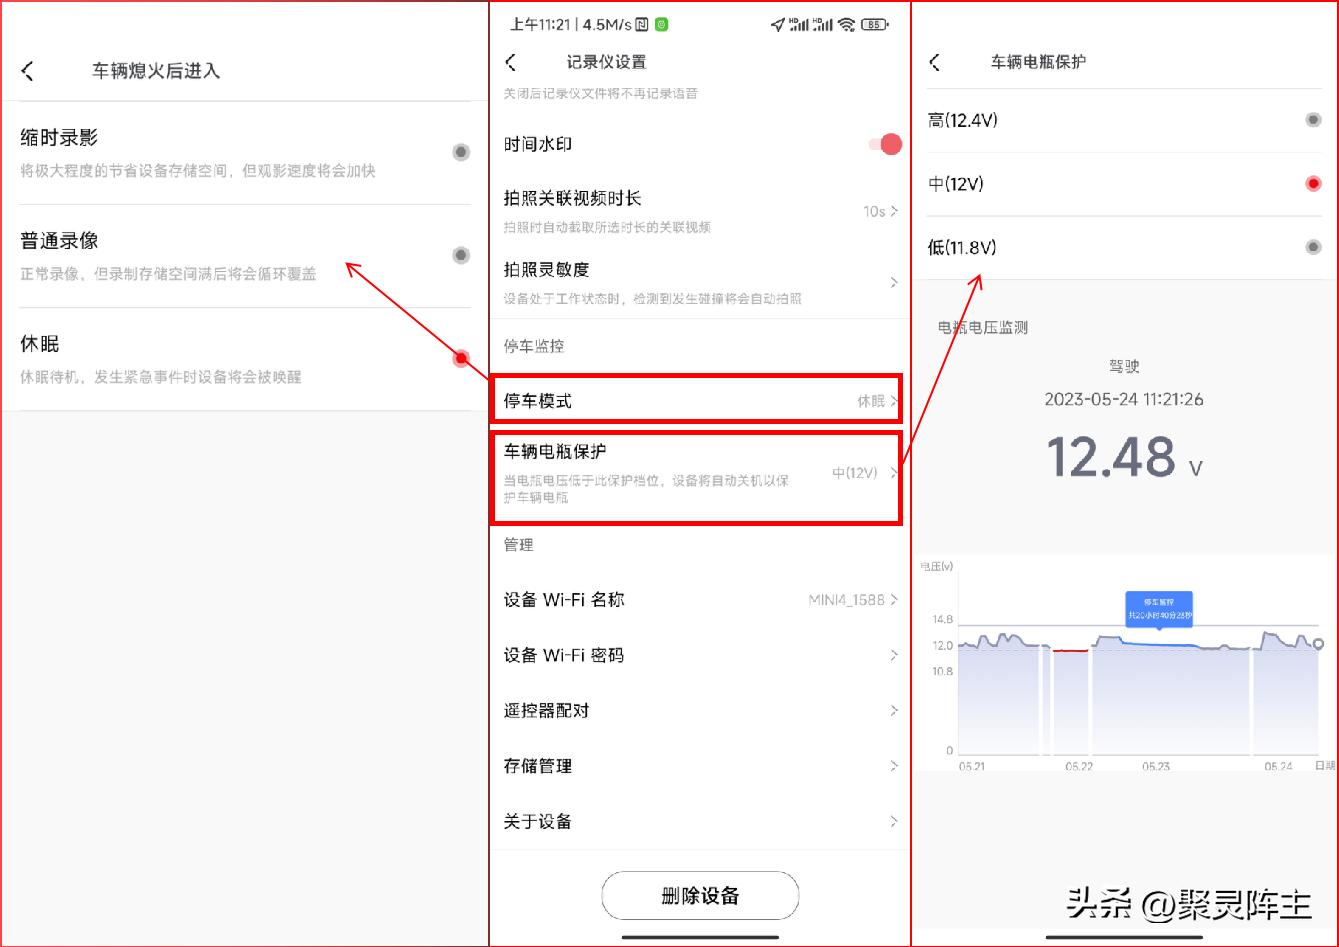Viewport: 1339px width, 947px height.
Task: Click the back arrow on 车辆熄火后进入 page
Action: point(30,70)
